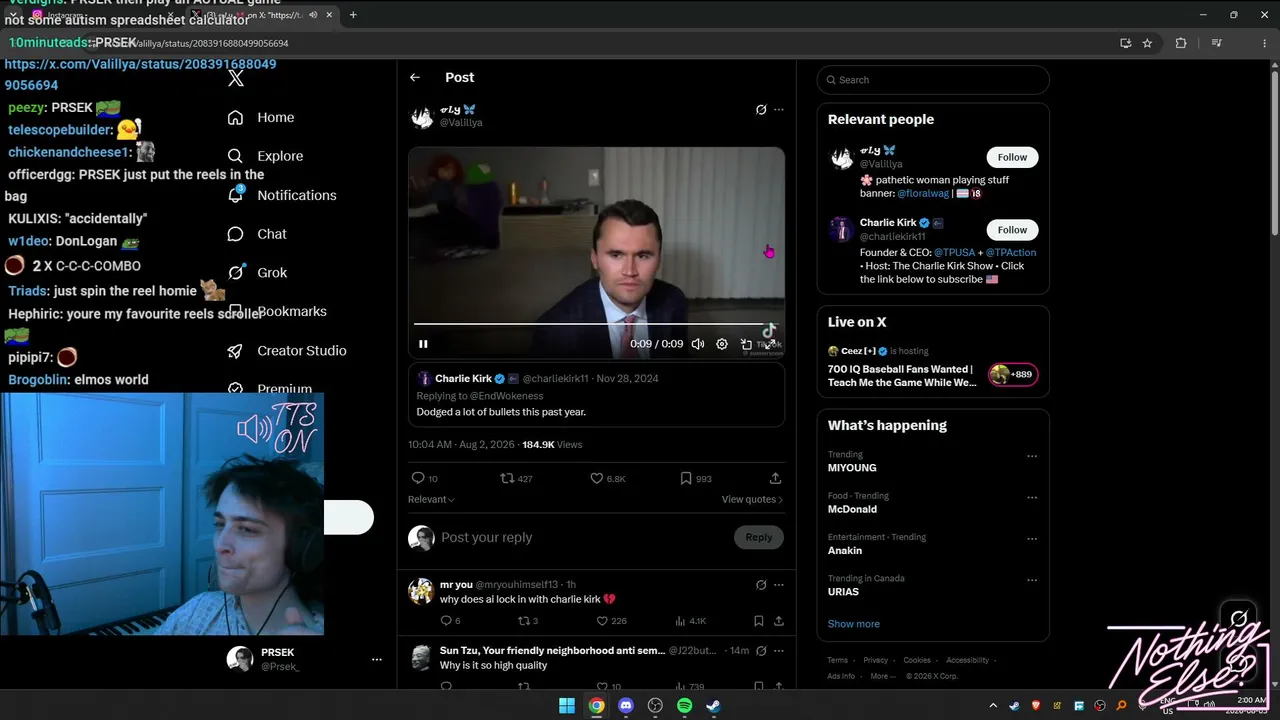Open video settings gear in player
Image resolution: width=1280 pixels, height=720 pixels.
pos(722,344)
